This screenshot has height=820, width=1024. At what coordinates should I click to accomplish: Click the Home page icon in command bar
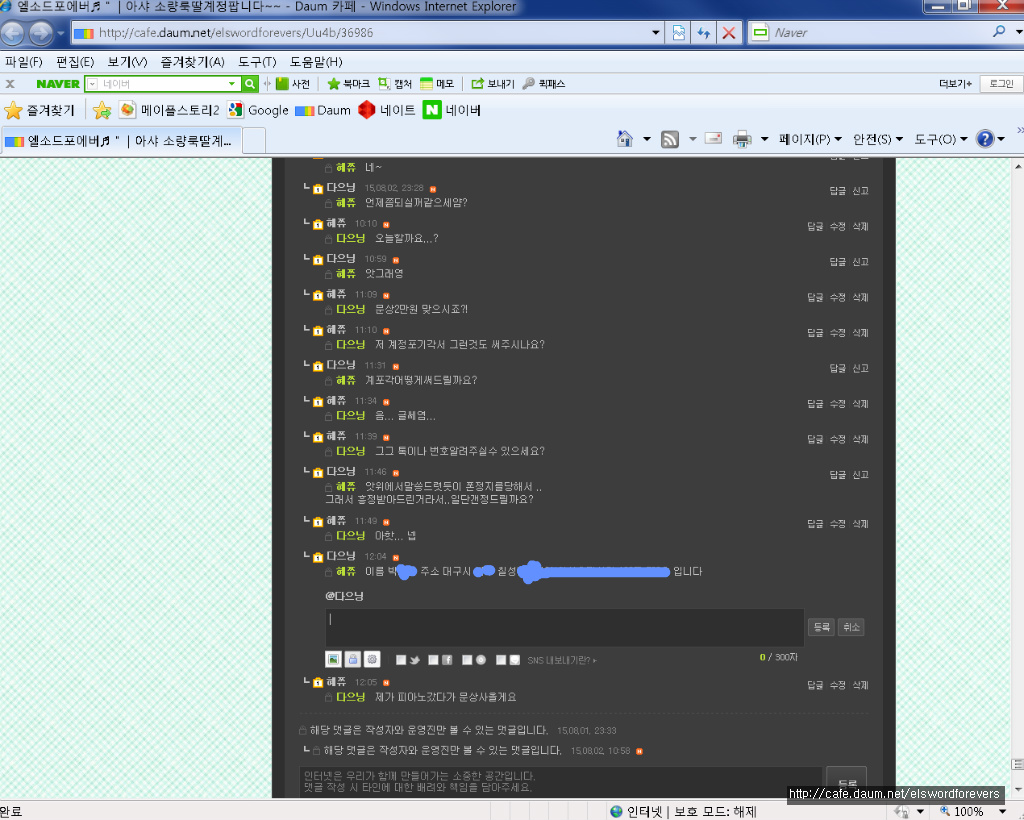coord(625,139)
